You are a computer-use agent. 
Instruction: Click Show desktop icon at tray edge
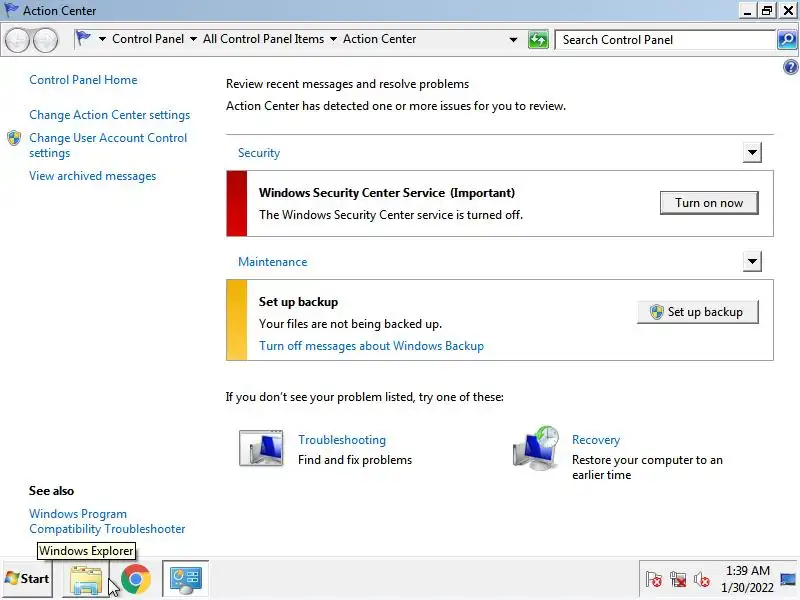[x=788, y=579]
